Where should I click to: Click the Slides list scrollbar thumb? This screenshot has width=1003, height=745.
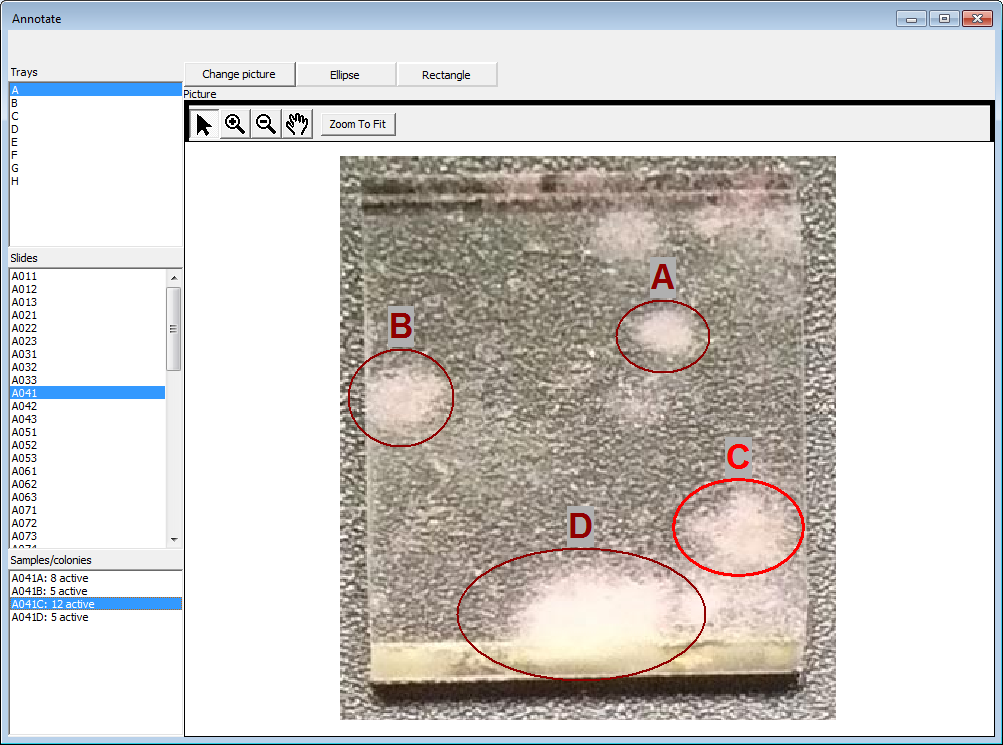174,329
